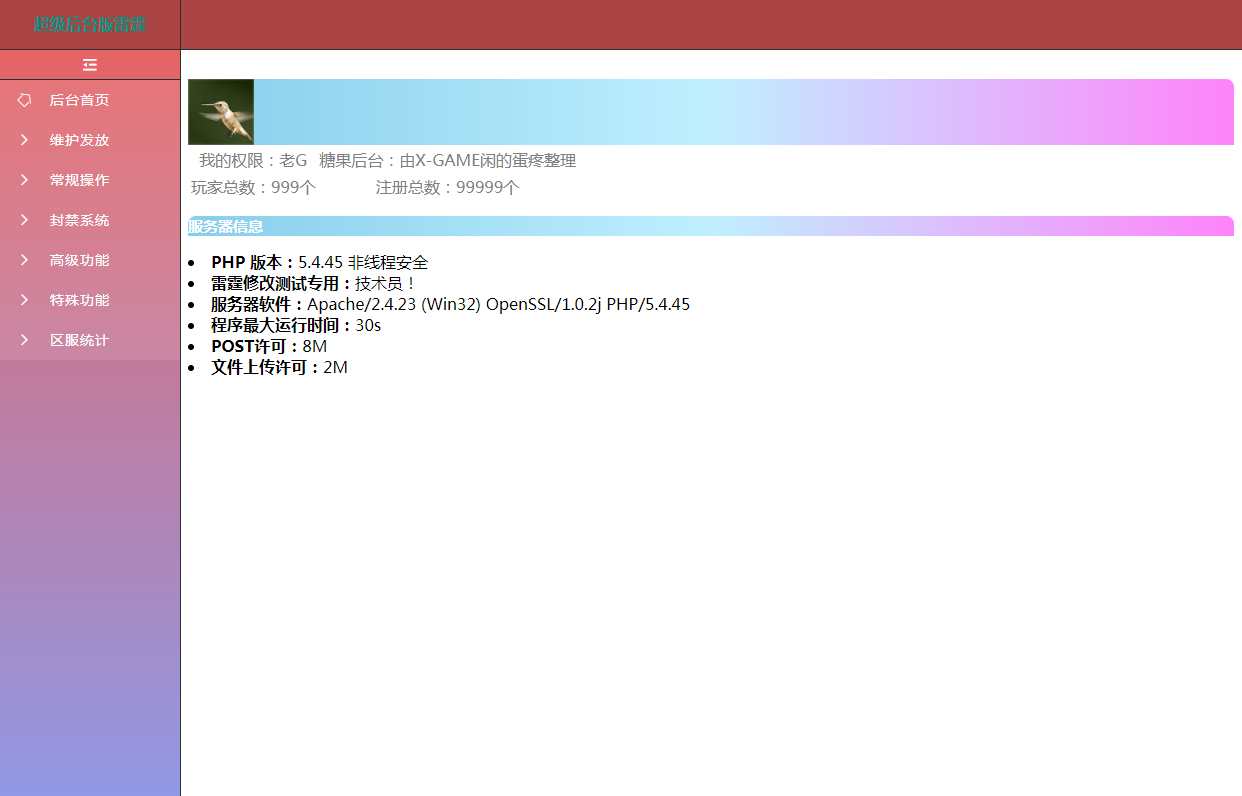Click the hummingbird avatar thumbnail

tap(221, 112)
